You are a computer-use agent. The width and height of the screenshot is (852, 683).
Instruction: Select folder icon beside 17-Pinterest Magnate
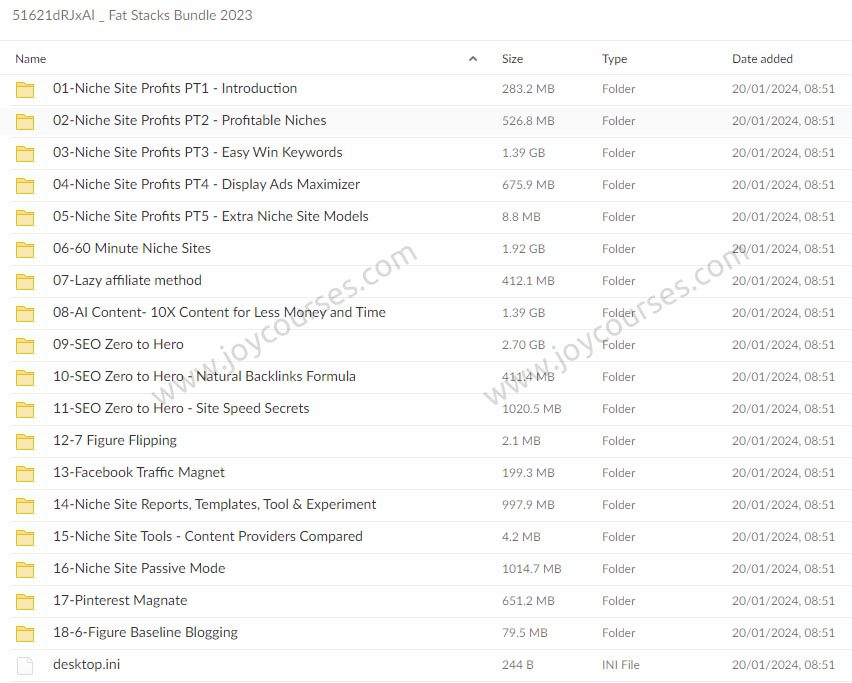tap(24, 601)
